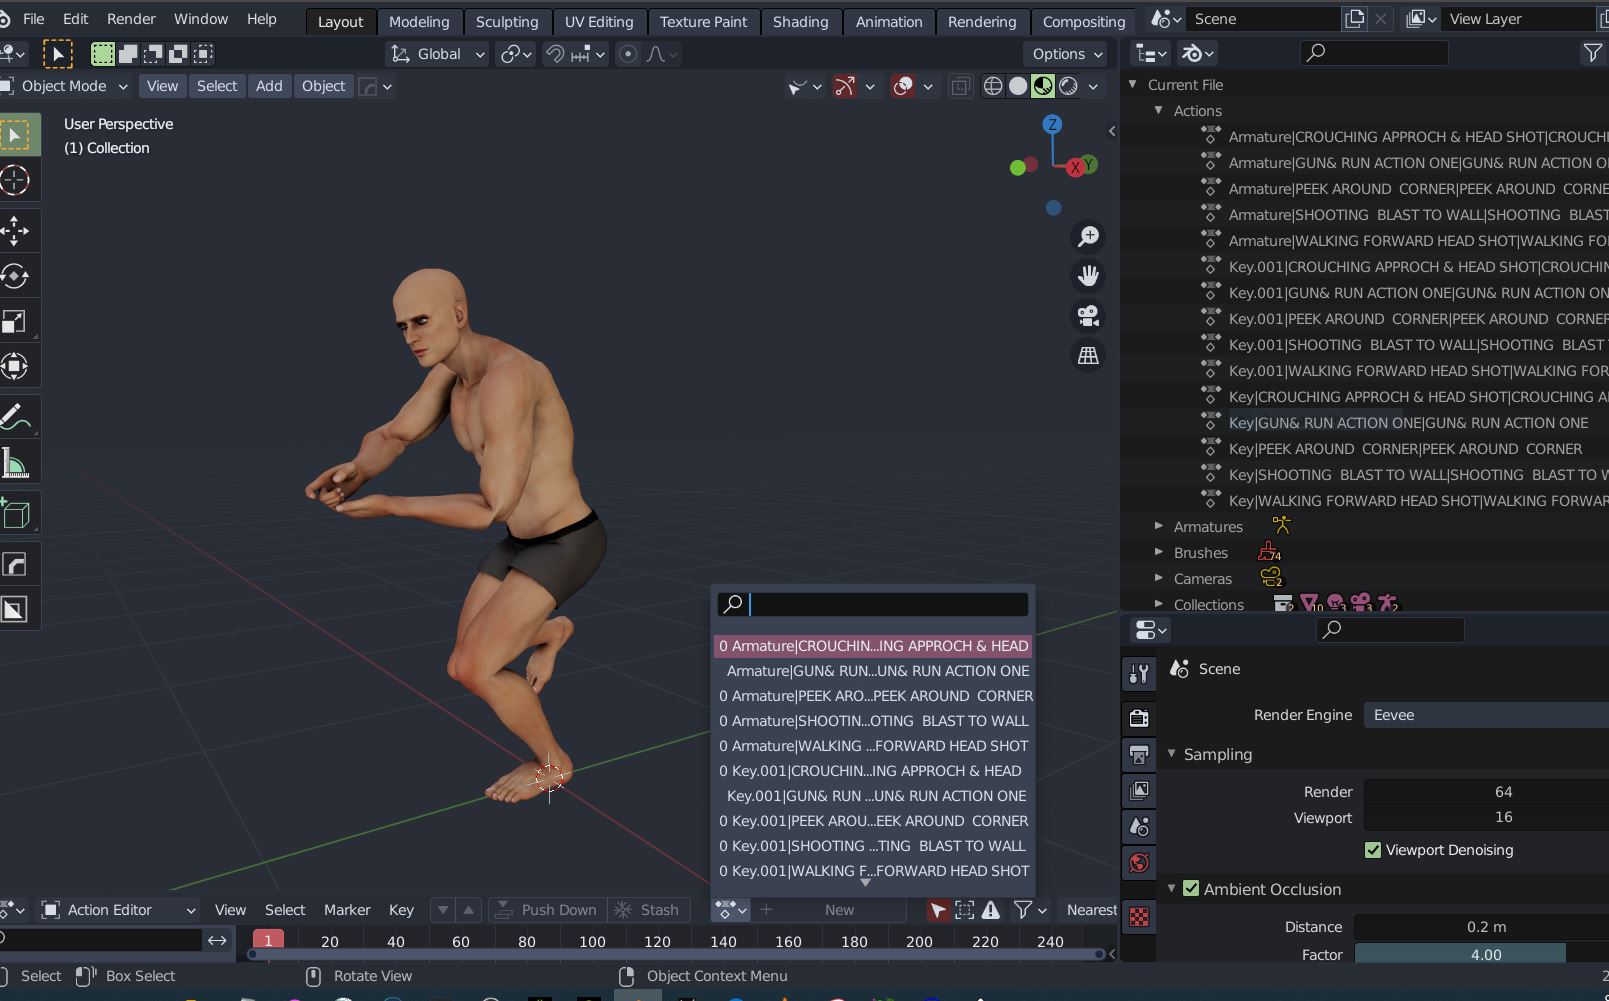Switch to the UV Editing workspace tab

[599, 21]
